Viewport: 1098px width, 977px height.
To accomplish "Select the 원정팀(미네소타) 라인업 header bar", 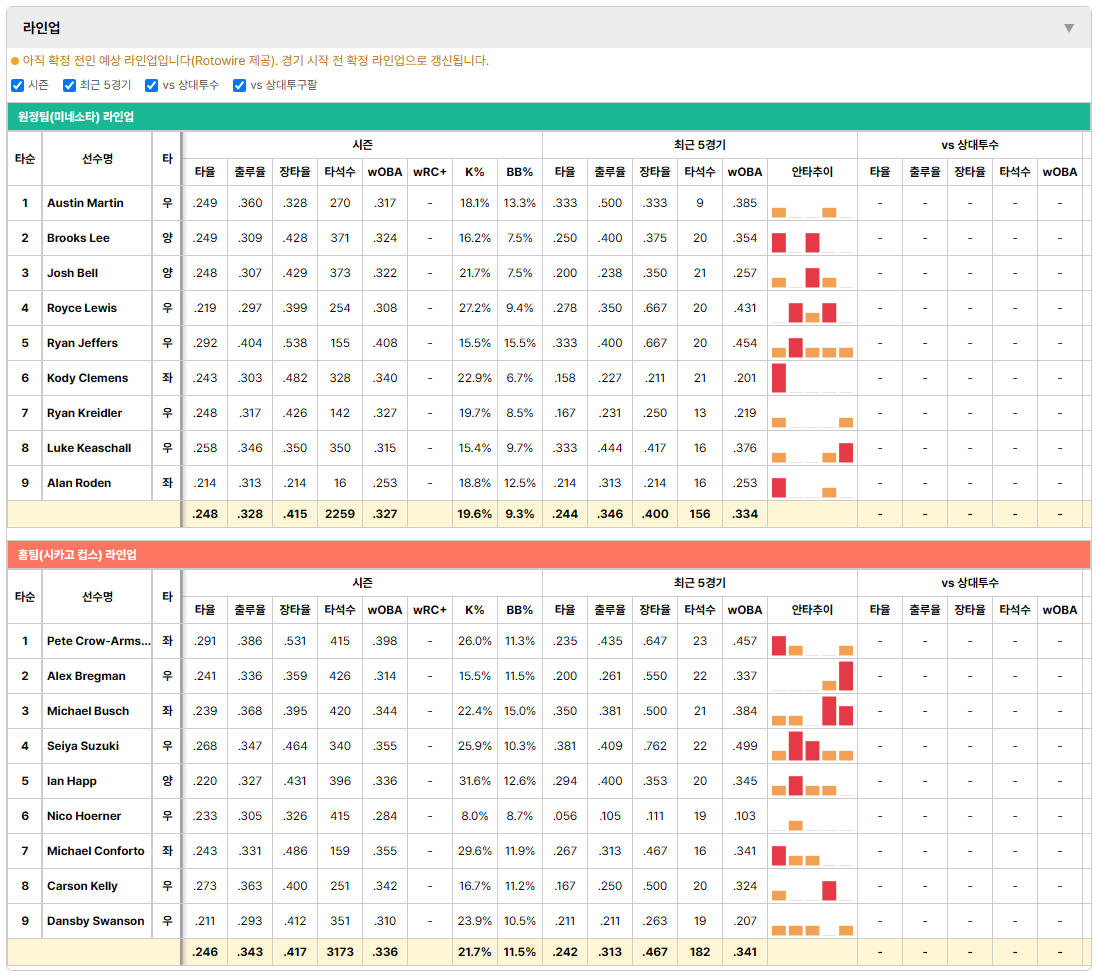I will point(549,117).
